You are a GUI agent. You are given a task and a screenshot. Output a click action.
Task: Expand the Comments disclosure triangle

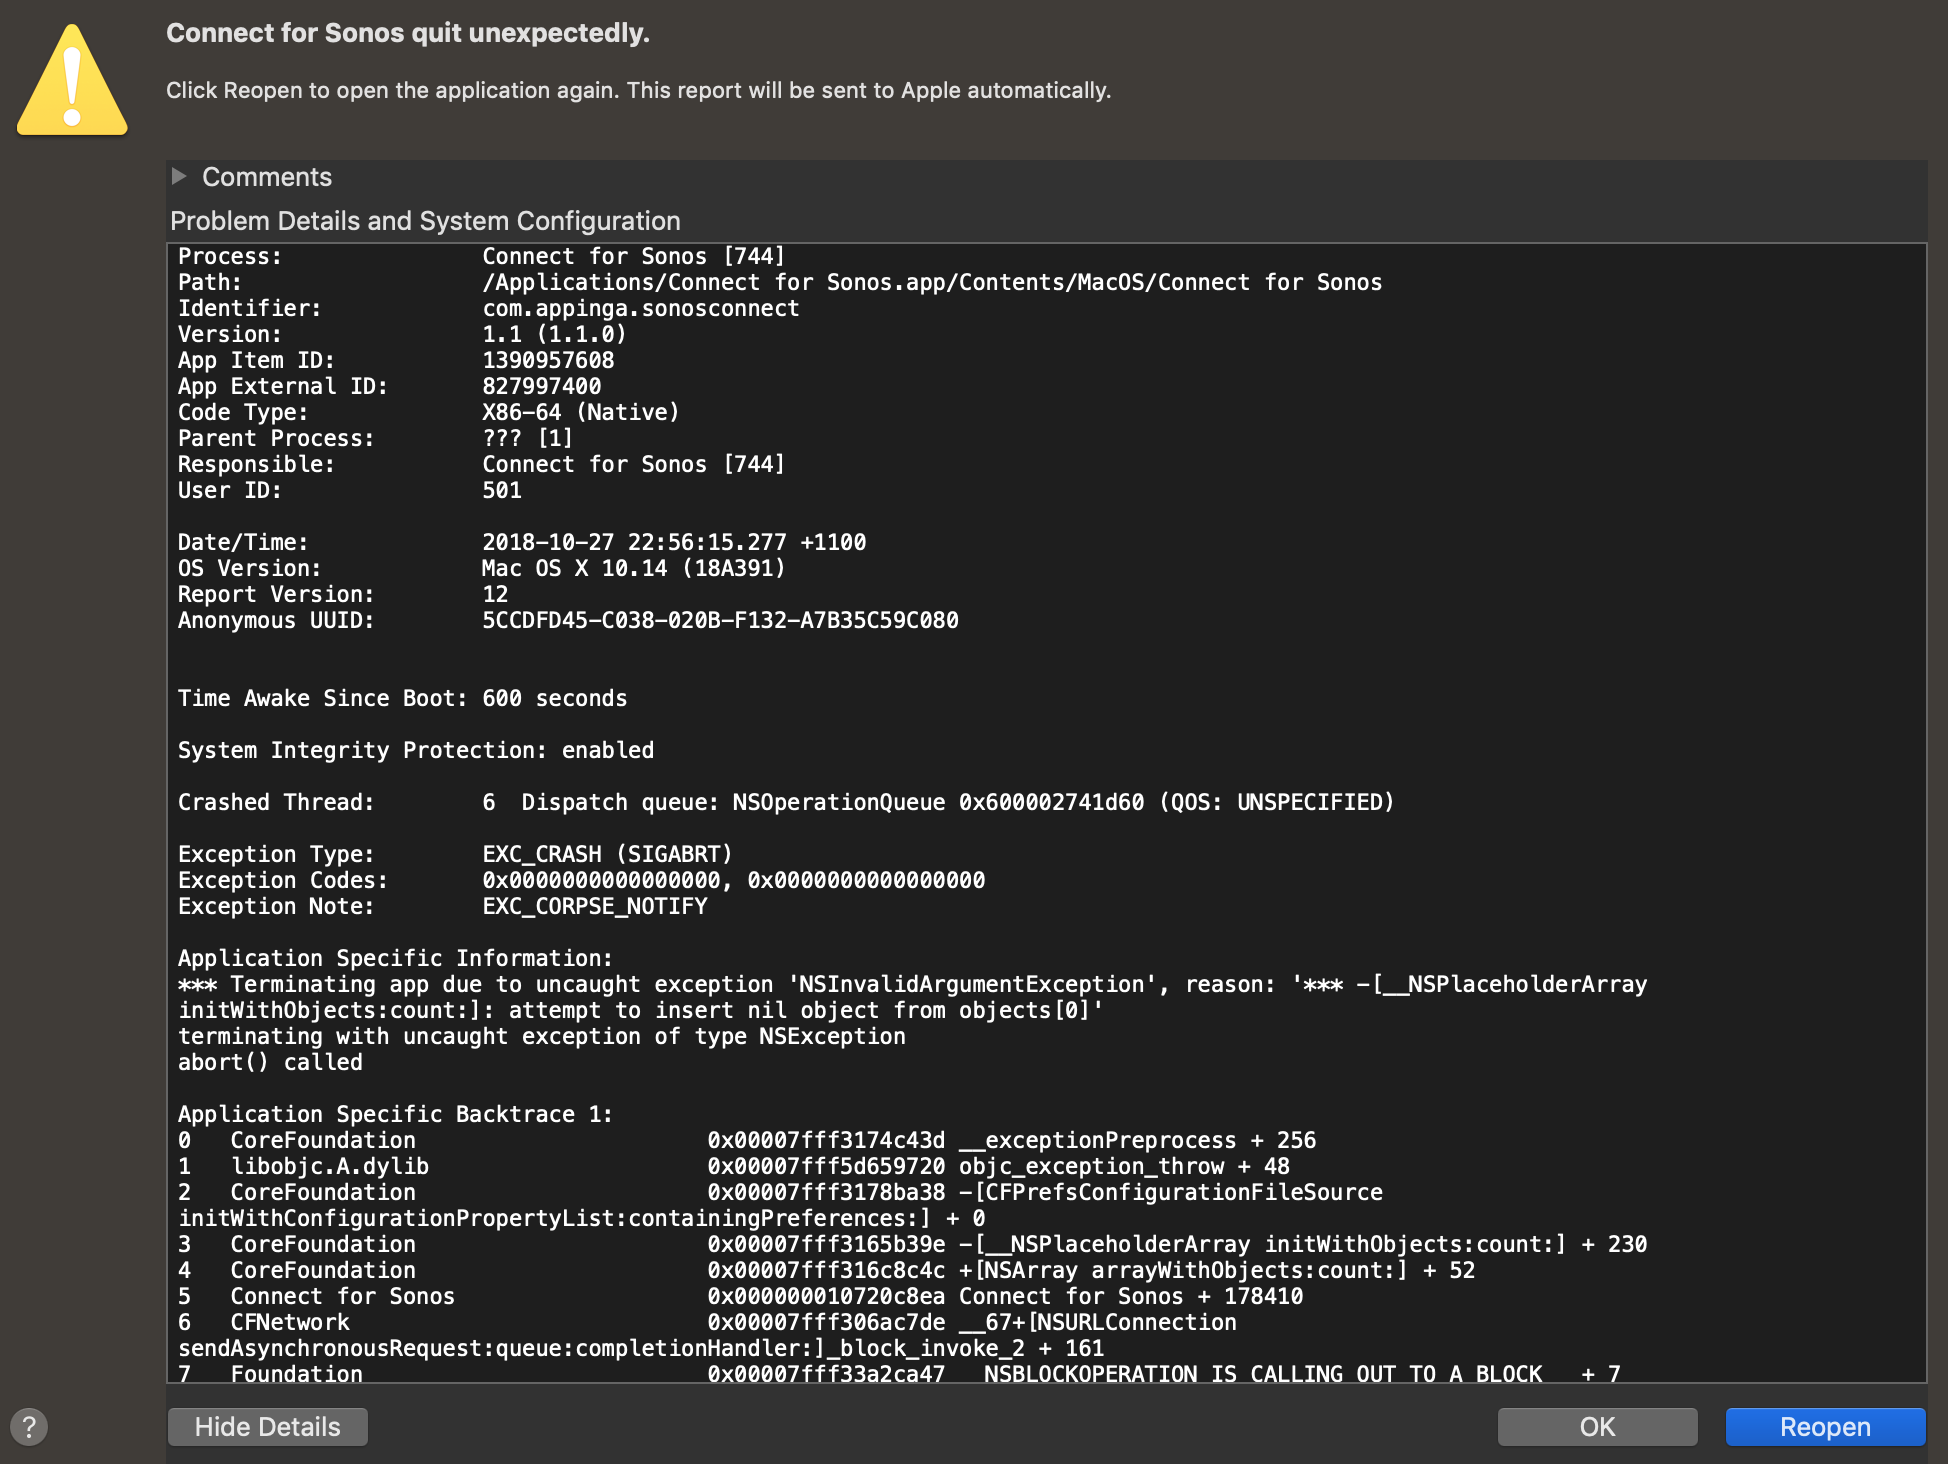click(x=179, y=177)
